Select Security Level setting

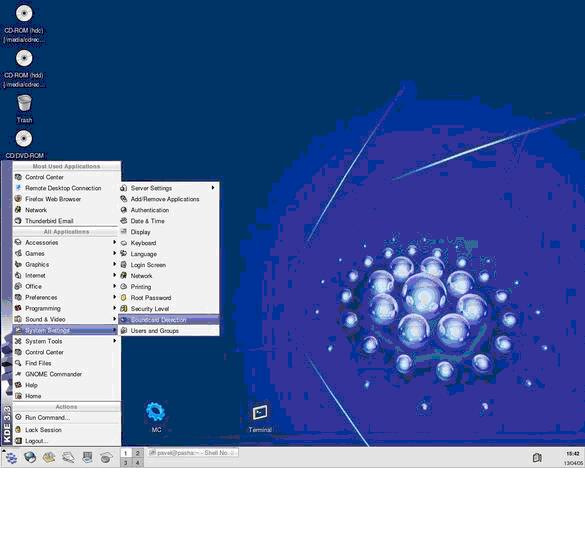coord(169,309)
